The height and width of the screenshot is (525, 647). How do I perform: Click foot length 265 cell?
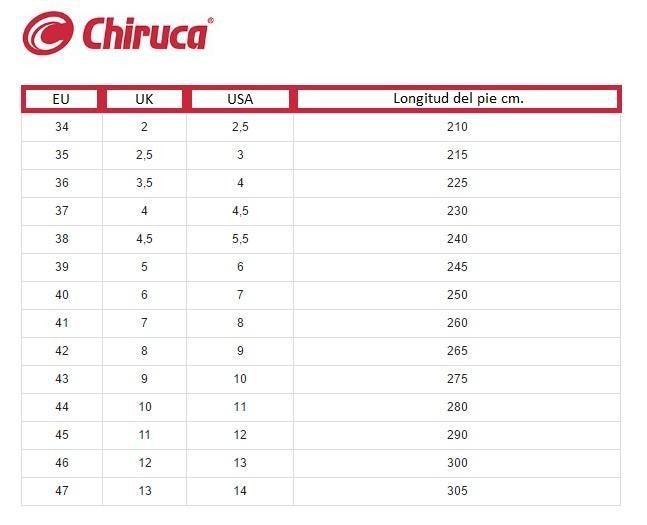click(457, 351)
